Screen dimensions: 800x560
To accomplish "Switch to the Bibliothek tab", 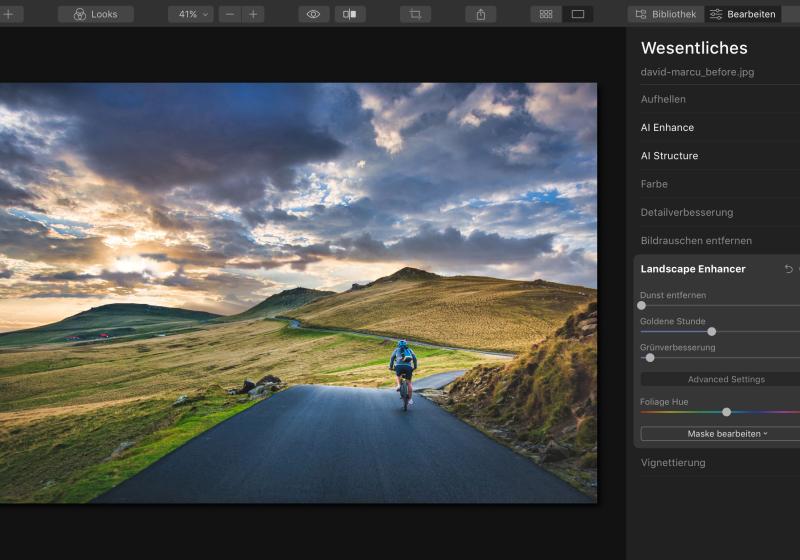I will [666, 14].
